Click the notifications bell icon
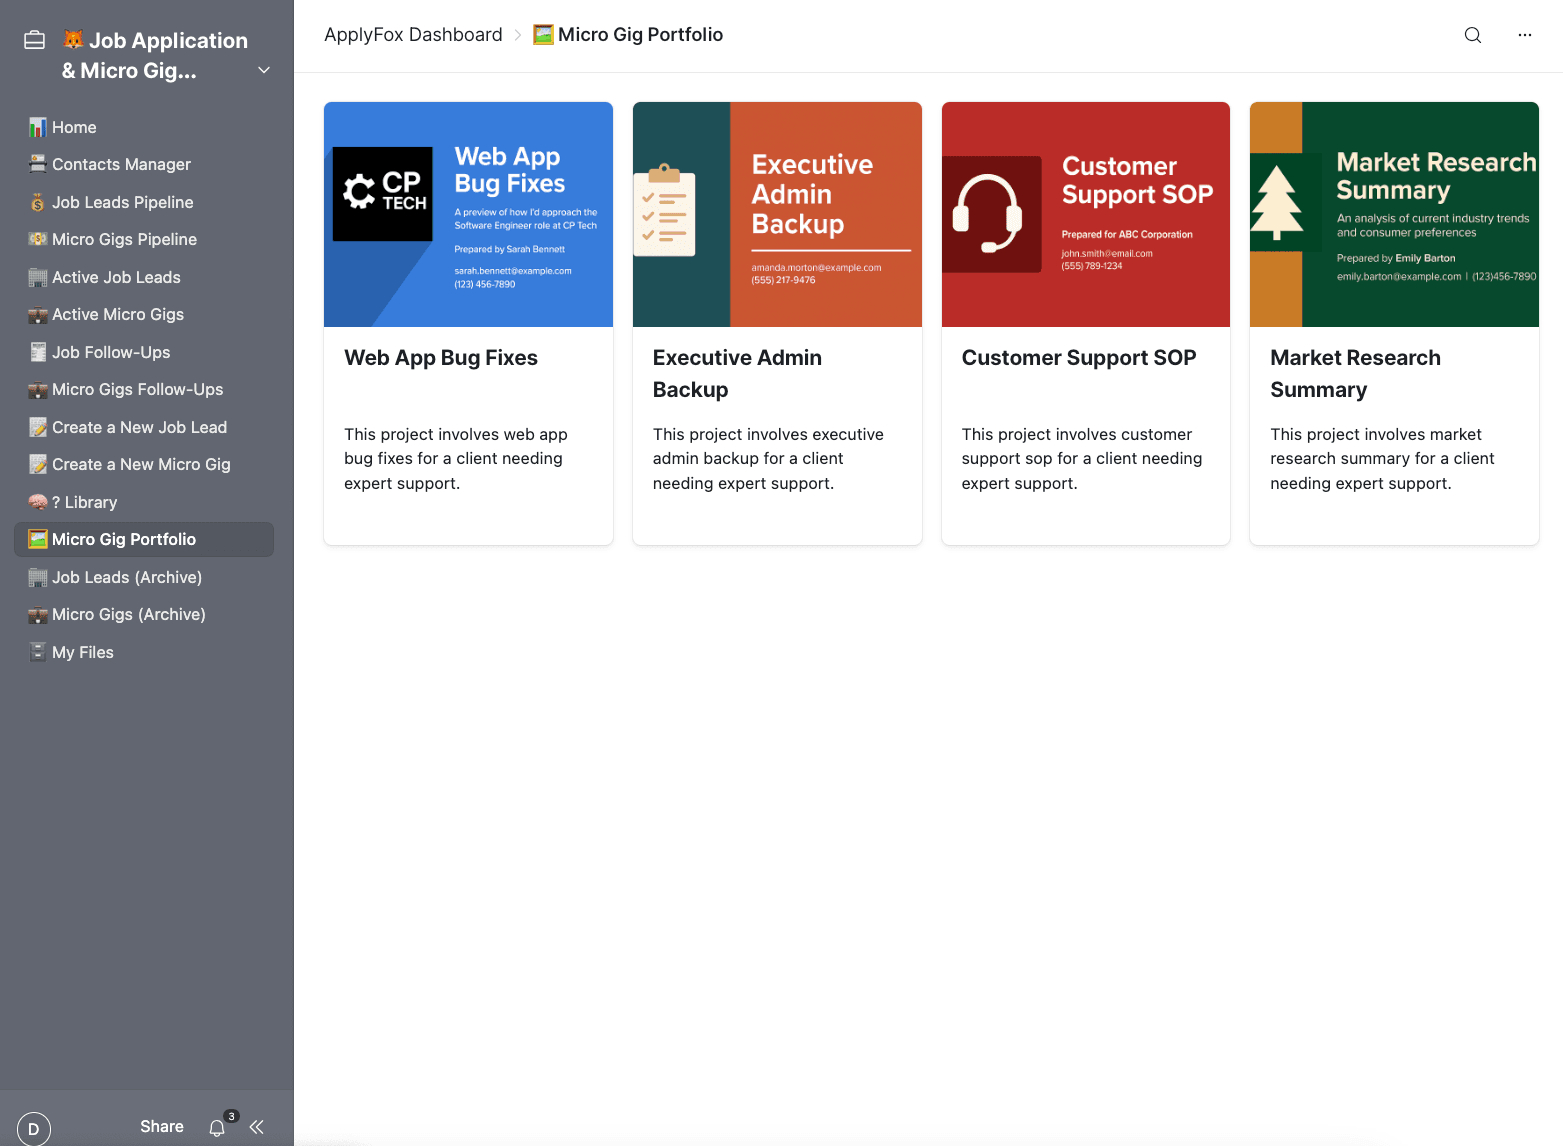The height and width of the screenshot is (1146, 1563). [x=217, y=1128]
